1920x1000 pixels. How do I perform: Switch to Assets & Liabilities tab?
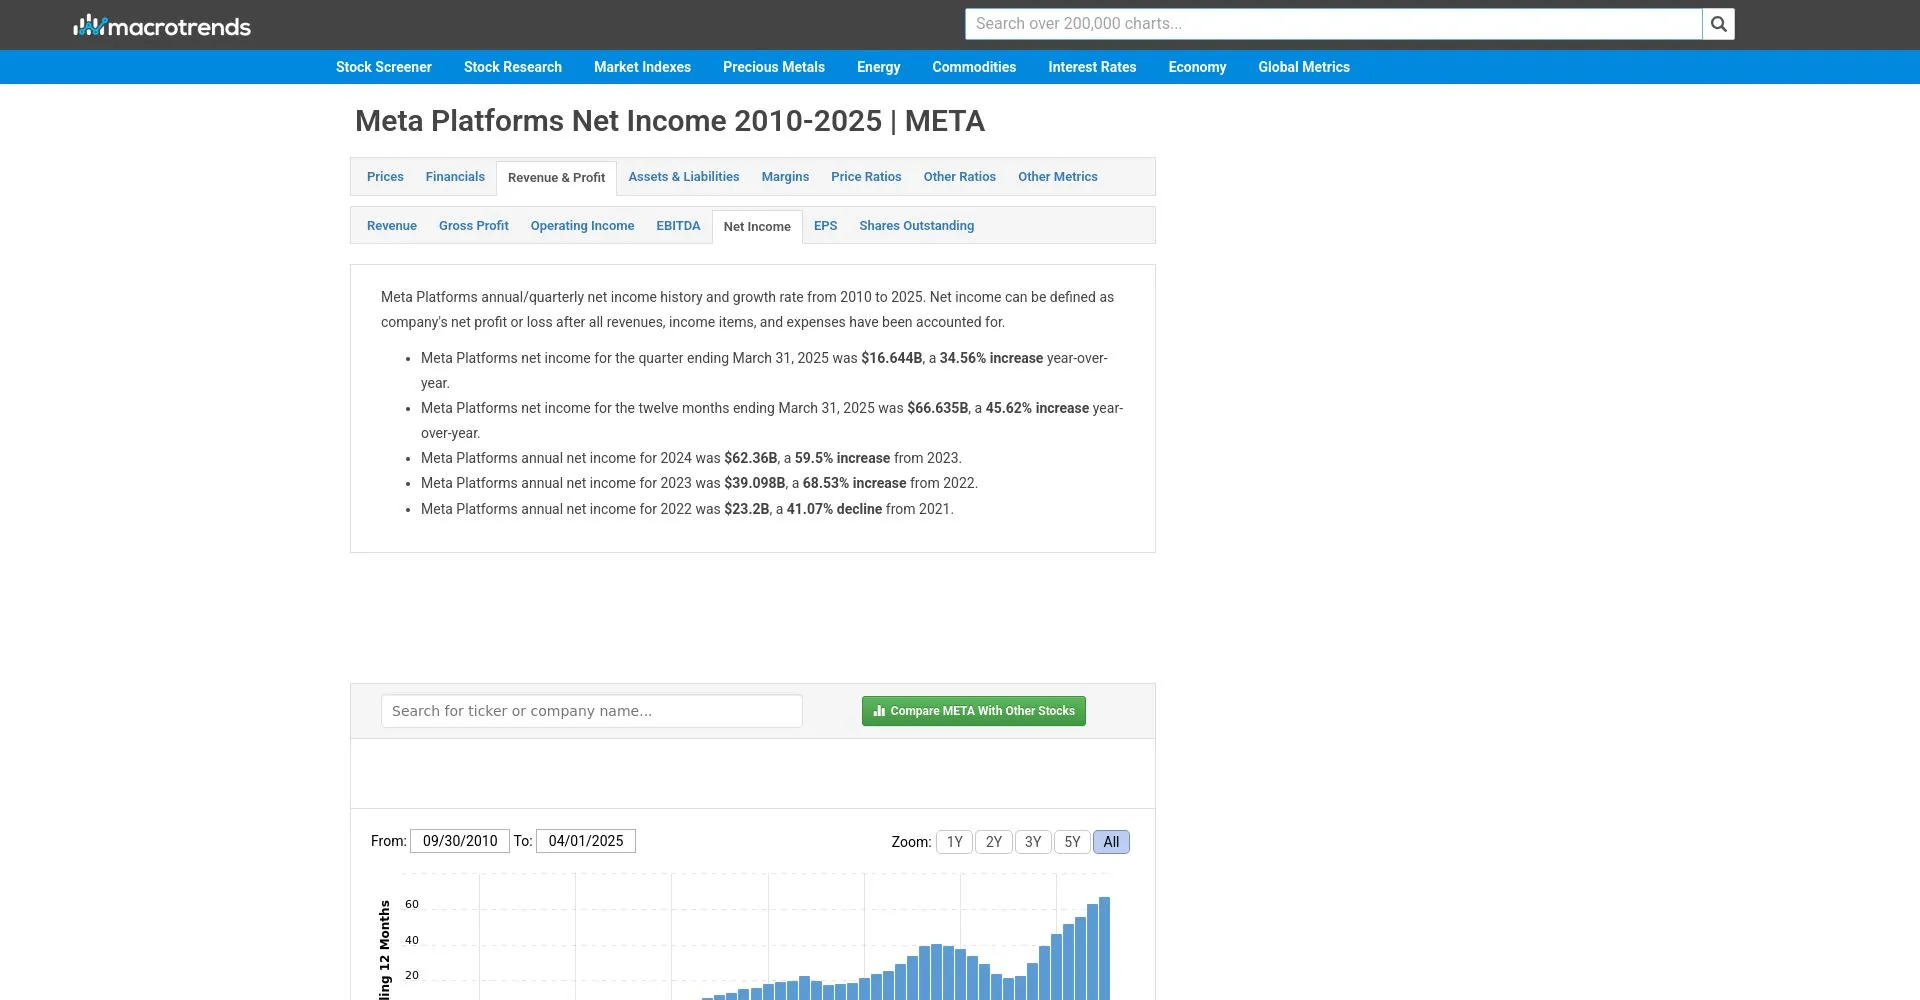684,177
